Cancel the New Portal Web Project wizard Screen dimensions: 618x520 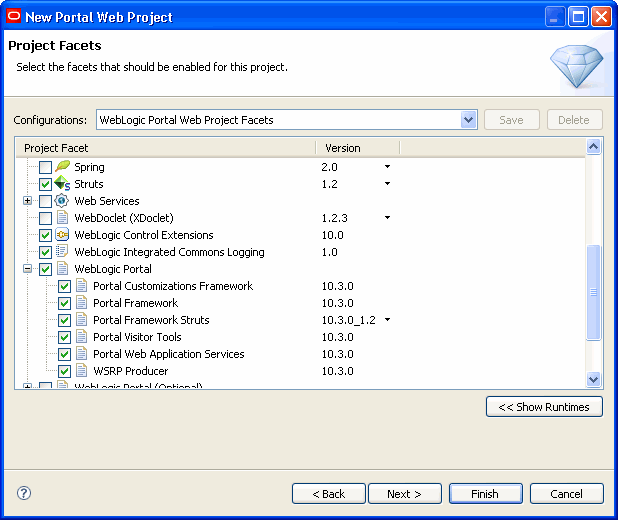pyautogui.click(x=566, y=494)
